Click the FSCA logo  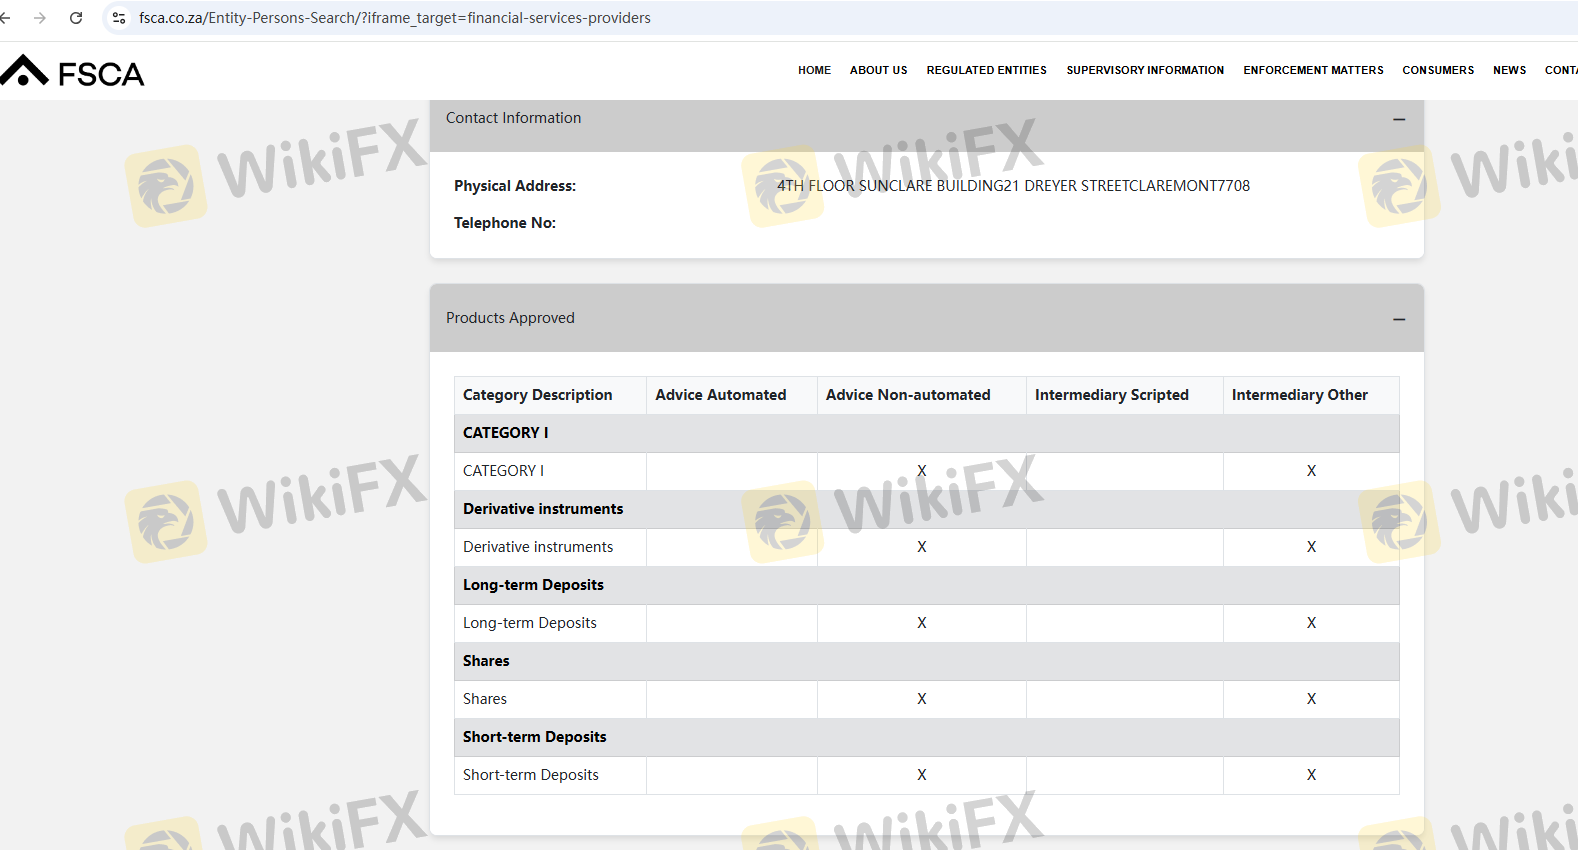[x=73, y=72]
